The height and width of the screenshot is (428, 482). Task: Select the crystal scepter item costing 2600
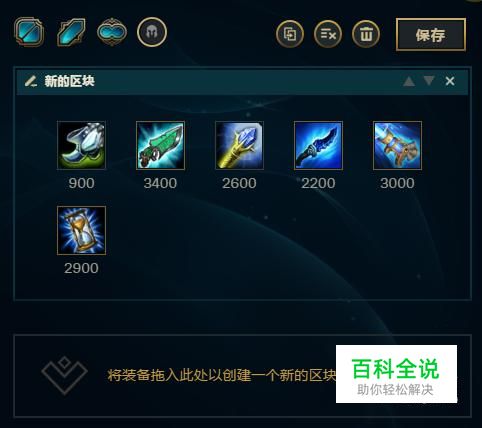click(239, 145)
